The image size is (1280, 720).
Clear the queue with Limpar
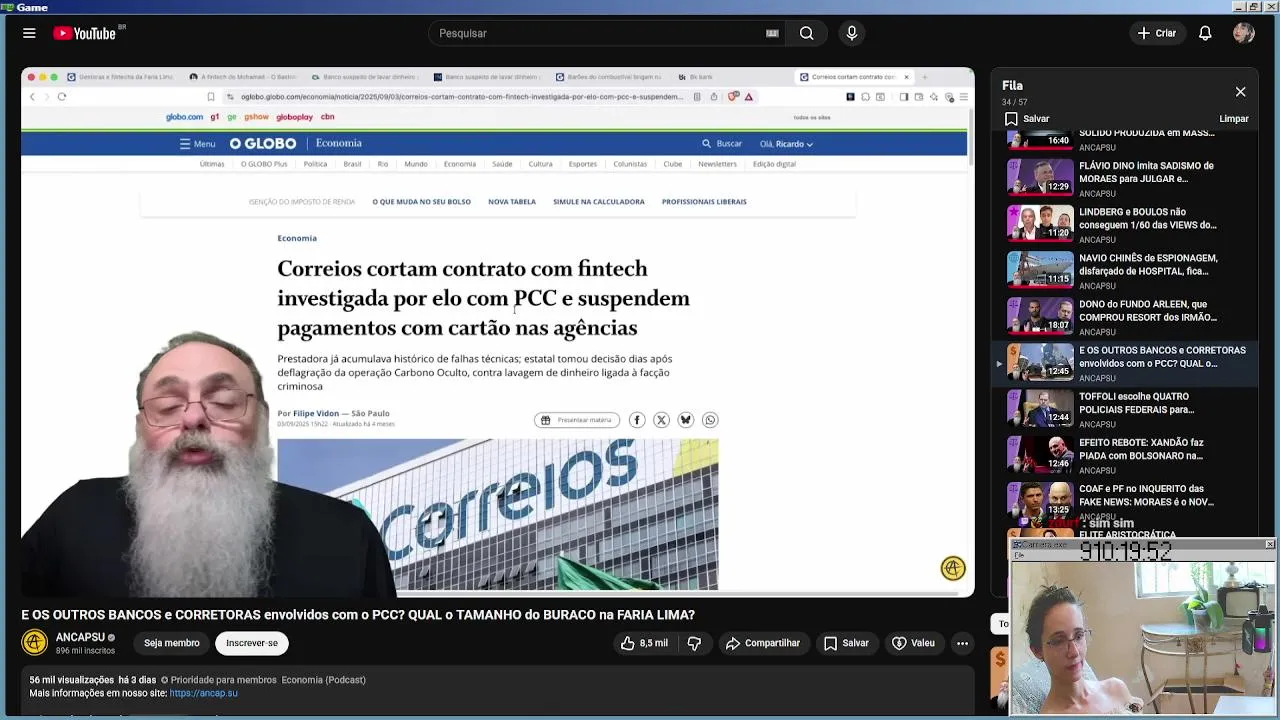[x=1233, y=119]
